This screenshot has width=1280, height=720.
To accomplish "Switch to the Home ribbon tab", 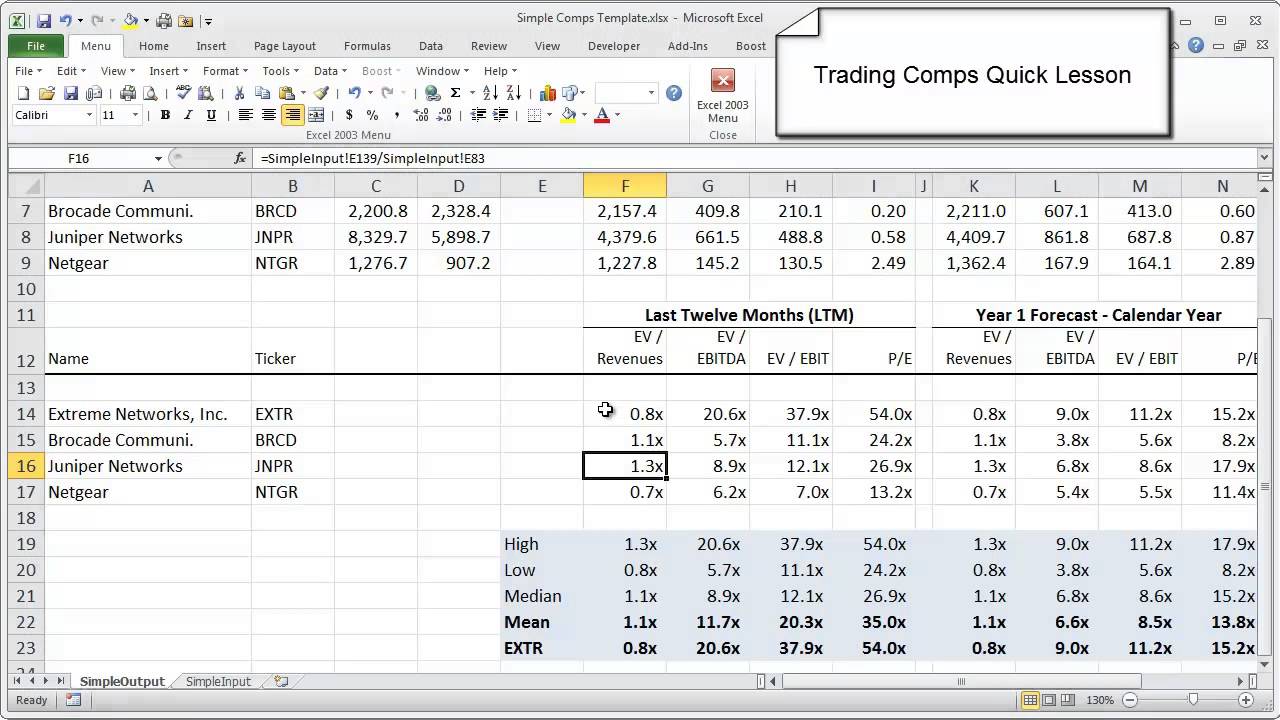I will (154, 46).
